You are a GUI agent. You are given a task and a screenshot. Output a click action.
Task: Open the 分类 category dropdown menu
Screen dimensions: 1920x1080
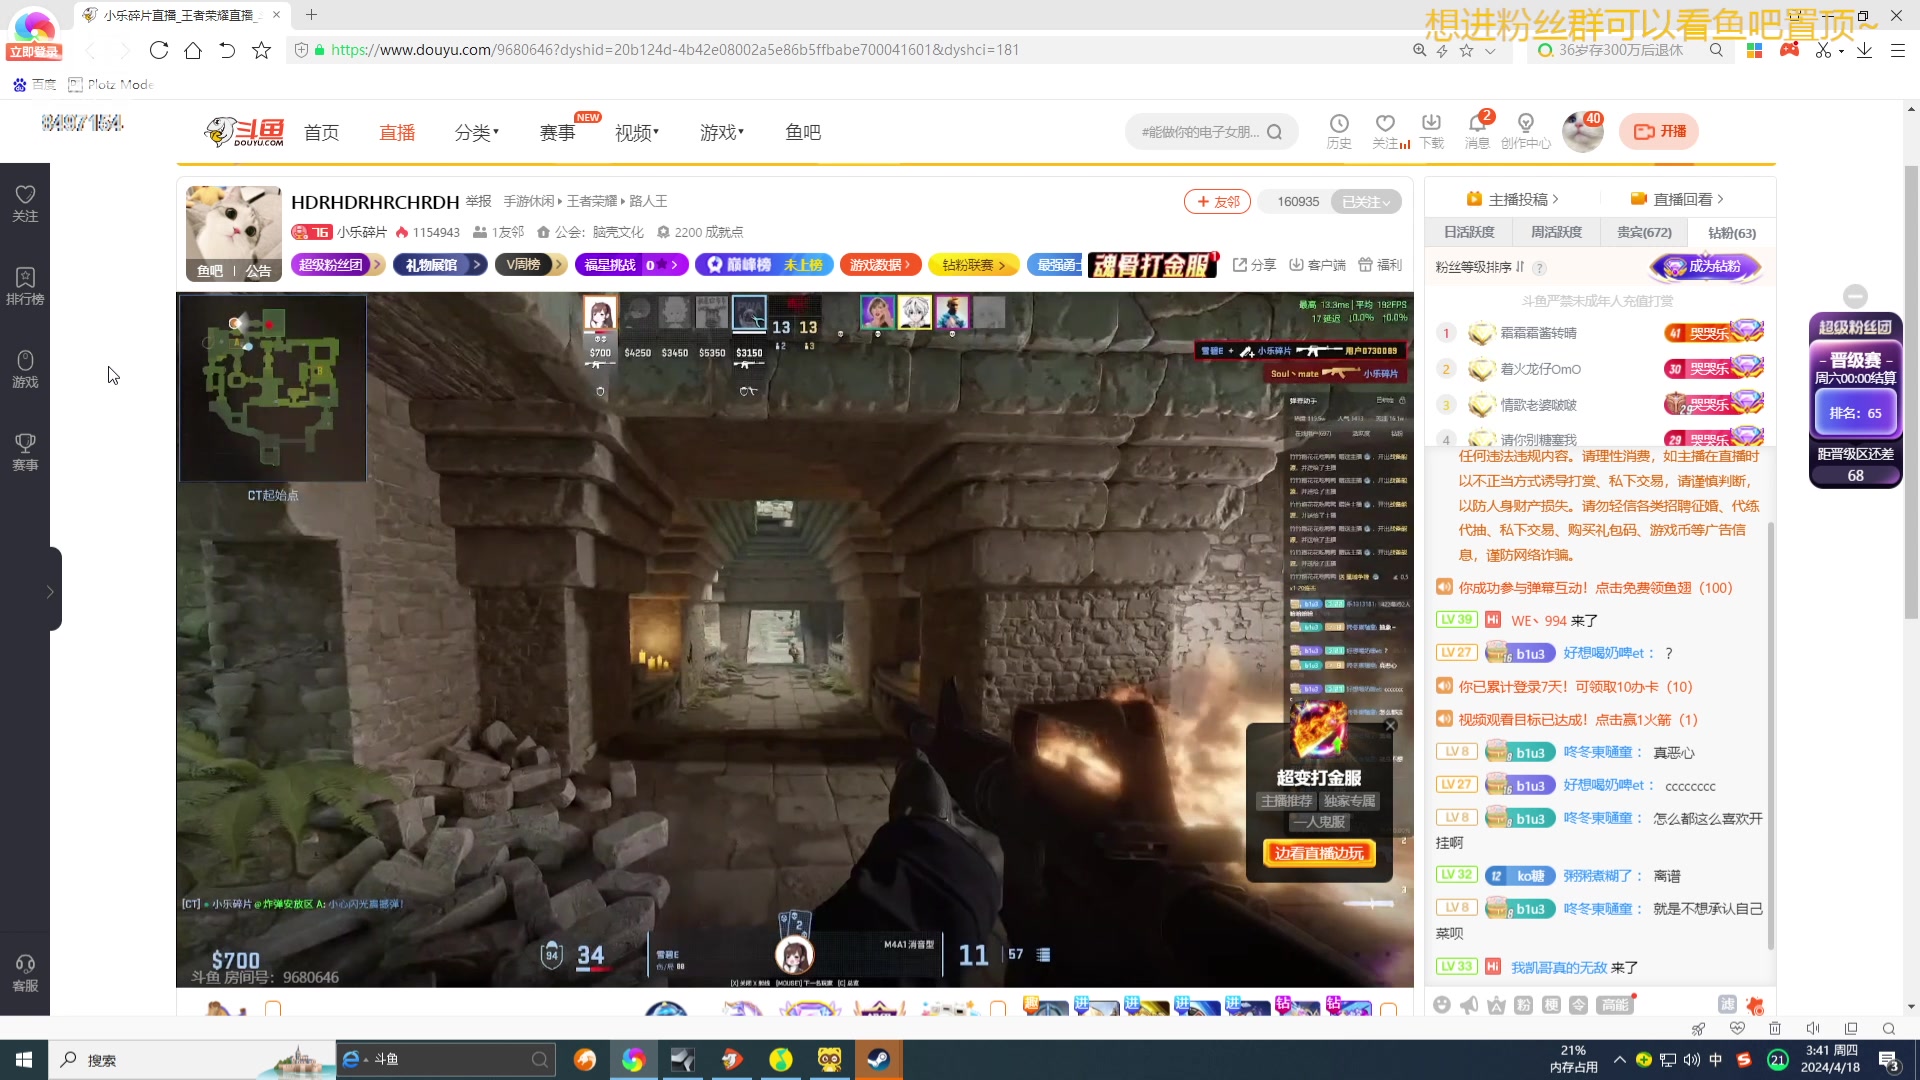(476, 133)
